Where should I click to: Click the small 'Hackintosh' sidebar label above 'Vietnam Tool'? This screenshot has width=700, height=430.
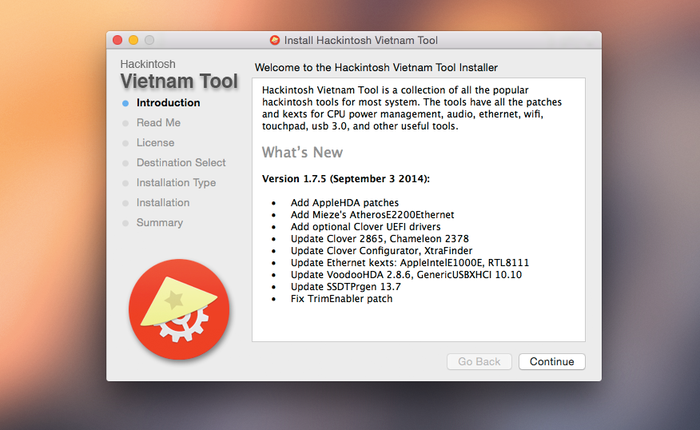148,64
